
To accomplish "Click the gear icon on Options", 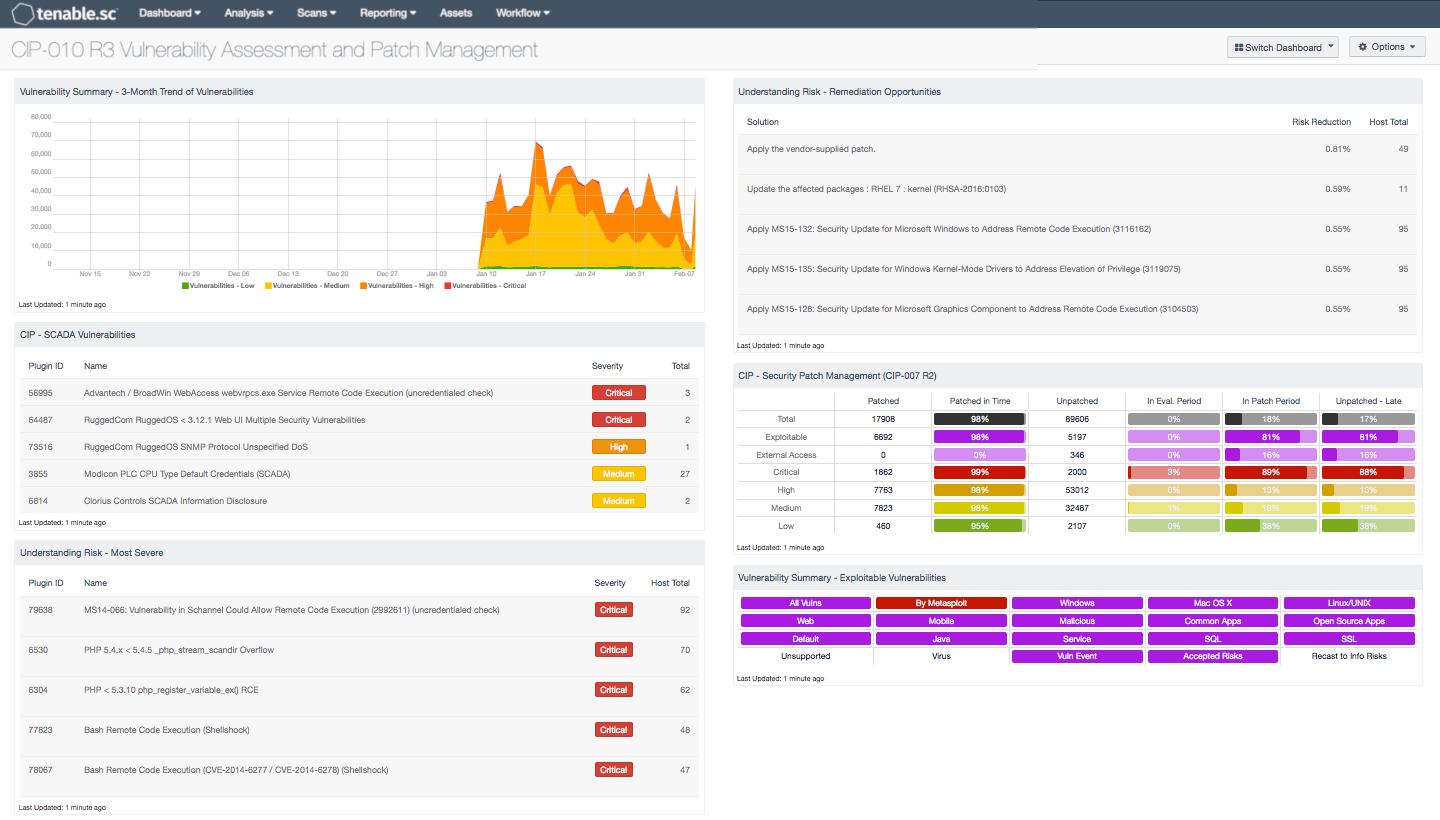I will click(x=1364, y=47).
